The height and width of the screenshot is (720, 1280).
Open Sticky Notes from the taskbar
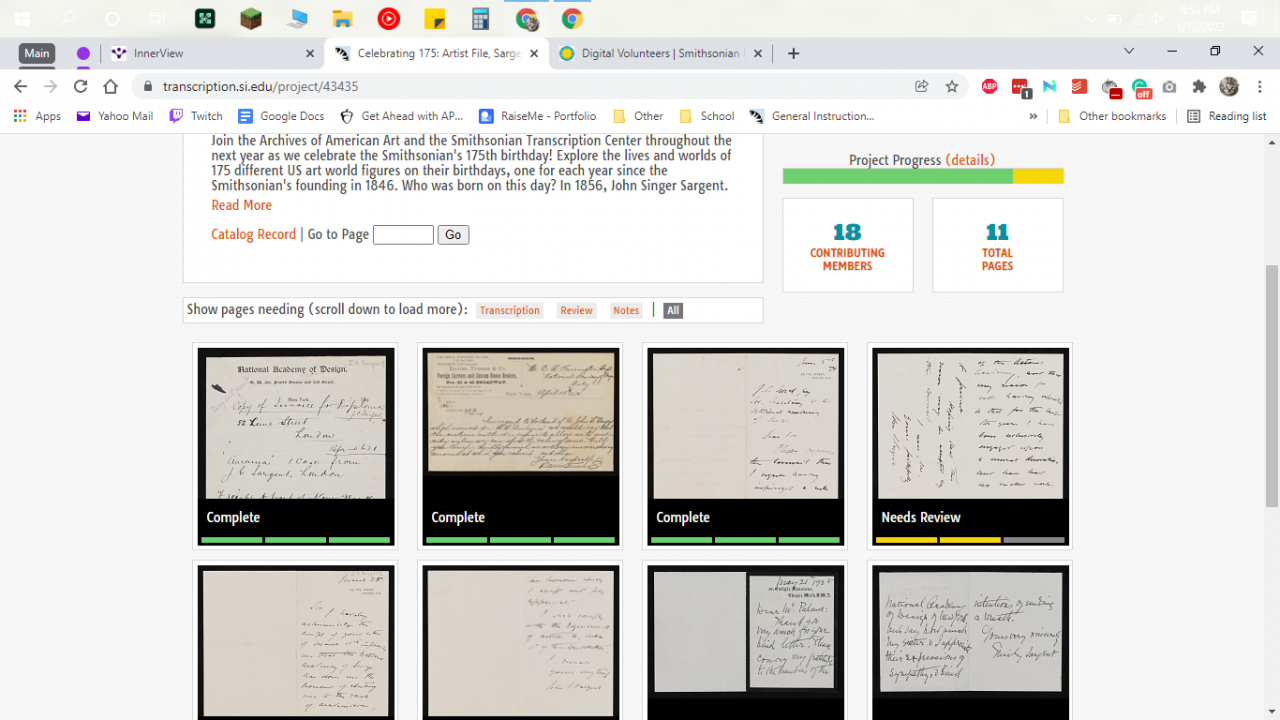[435, 18]
